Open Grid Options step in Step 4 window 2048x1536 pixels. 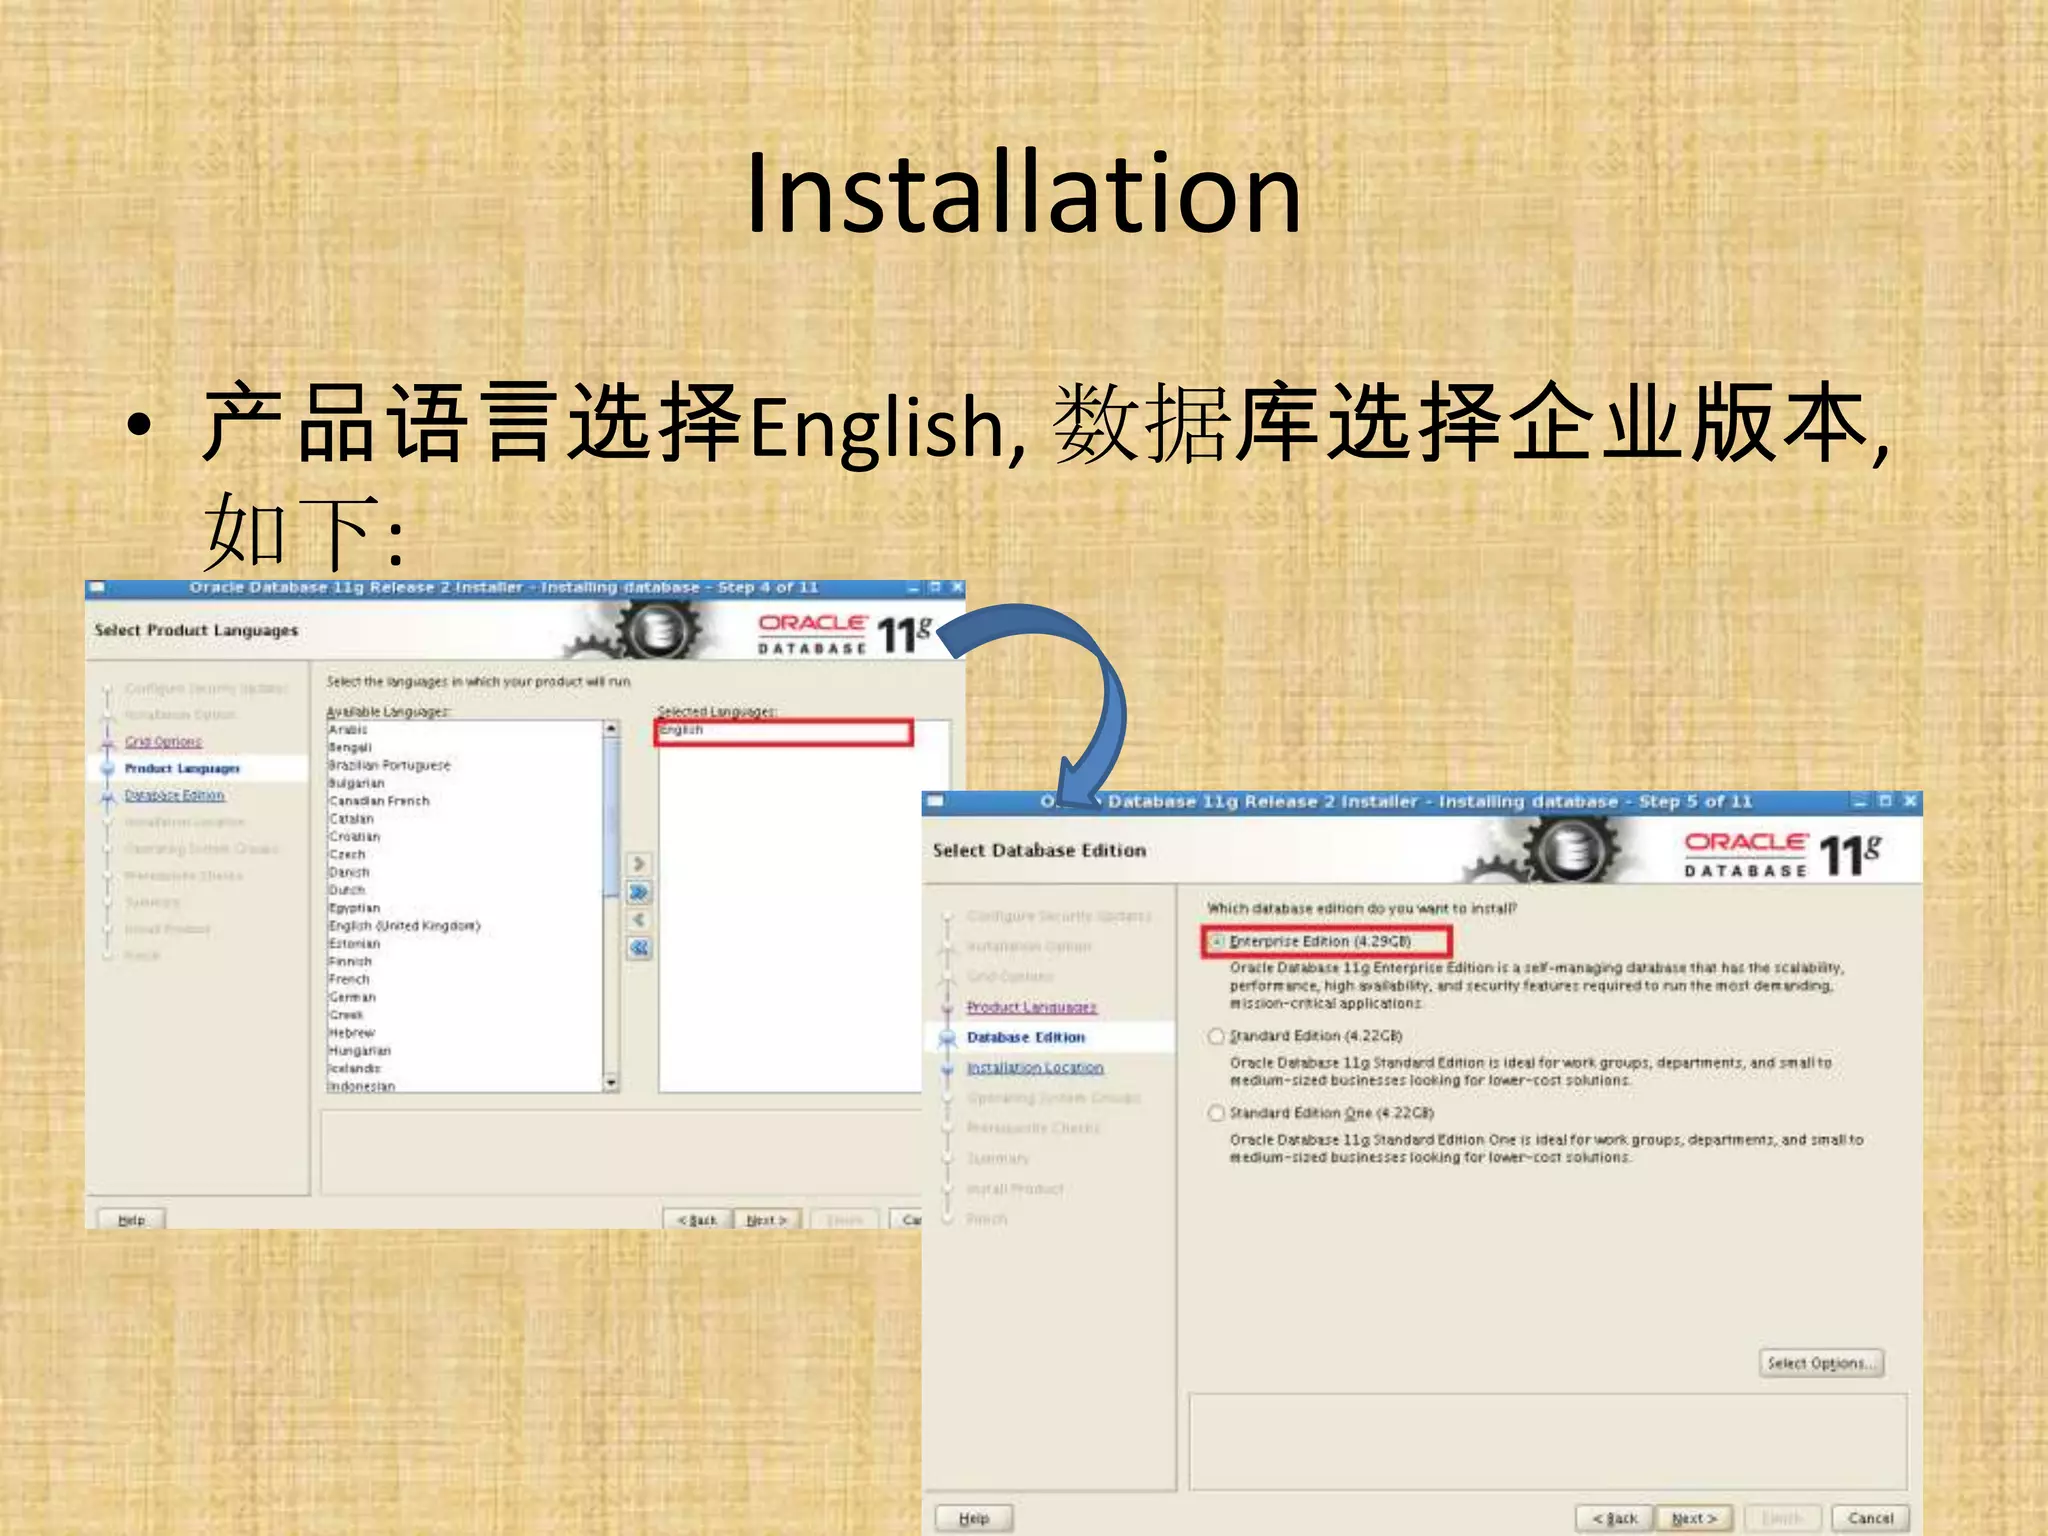click(163, 742)
